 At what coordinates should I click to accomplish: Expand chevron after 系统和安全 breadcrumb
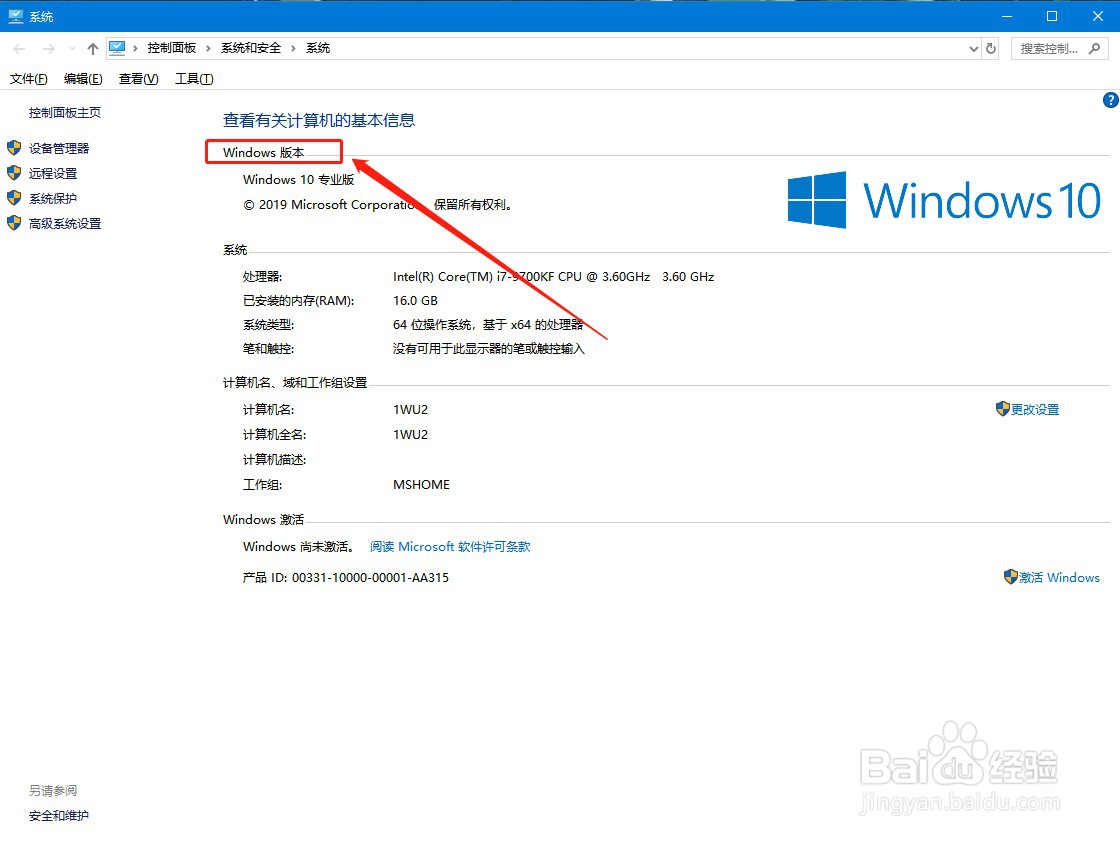[x=293, y=48]
